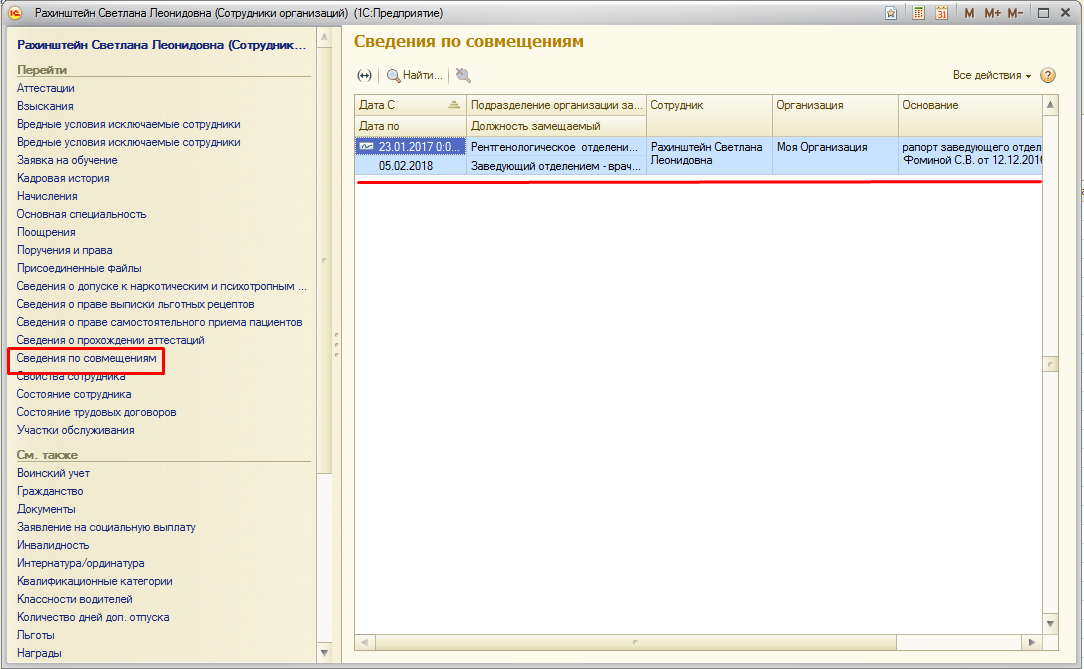
Task: Open help with the question mark icon
Action: [x=1048, y=75]
